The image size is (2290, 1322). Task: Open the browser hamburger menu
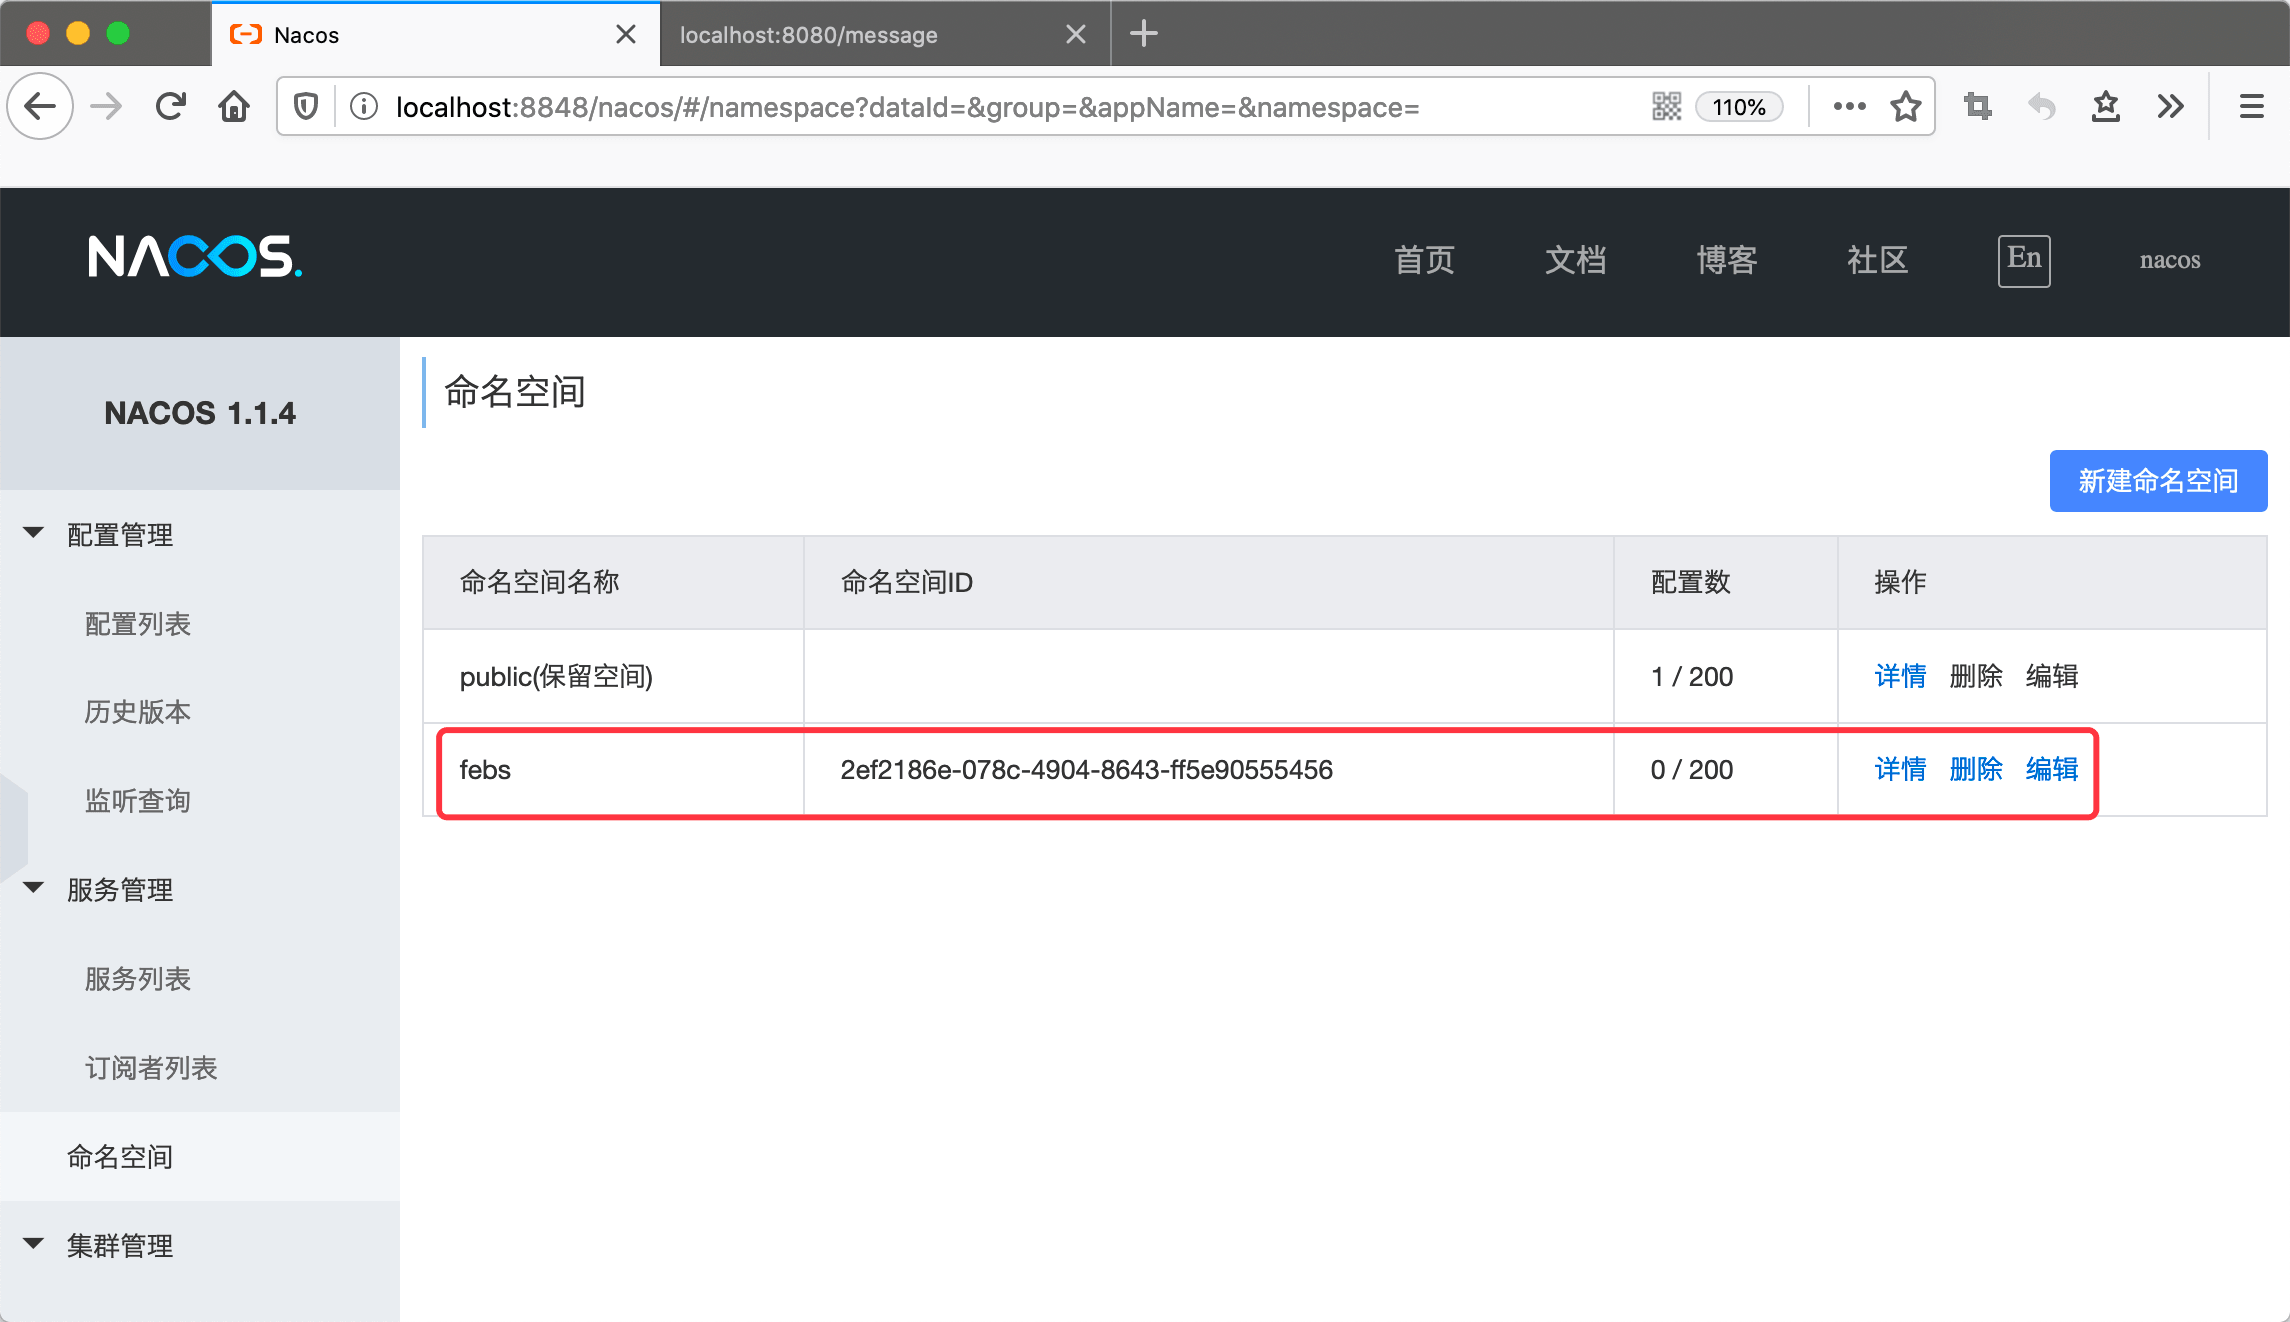2251,106
